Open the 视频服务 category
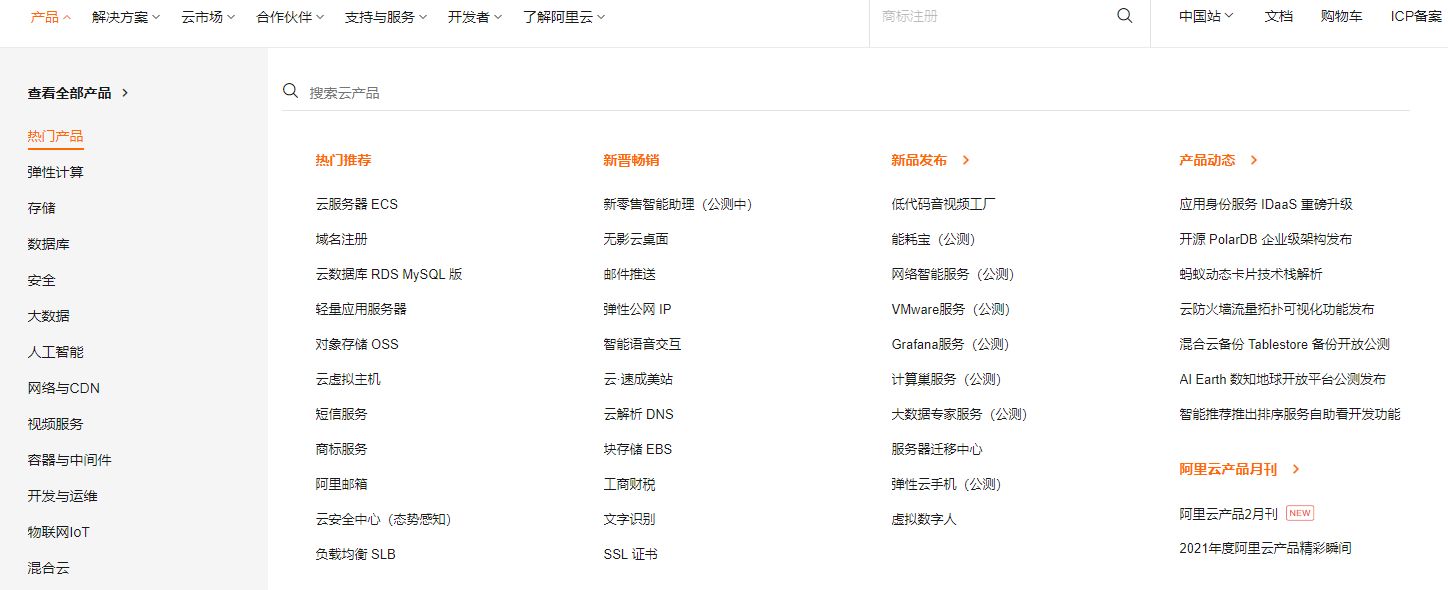 [x=56, y=424]
